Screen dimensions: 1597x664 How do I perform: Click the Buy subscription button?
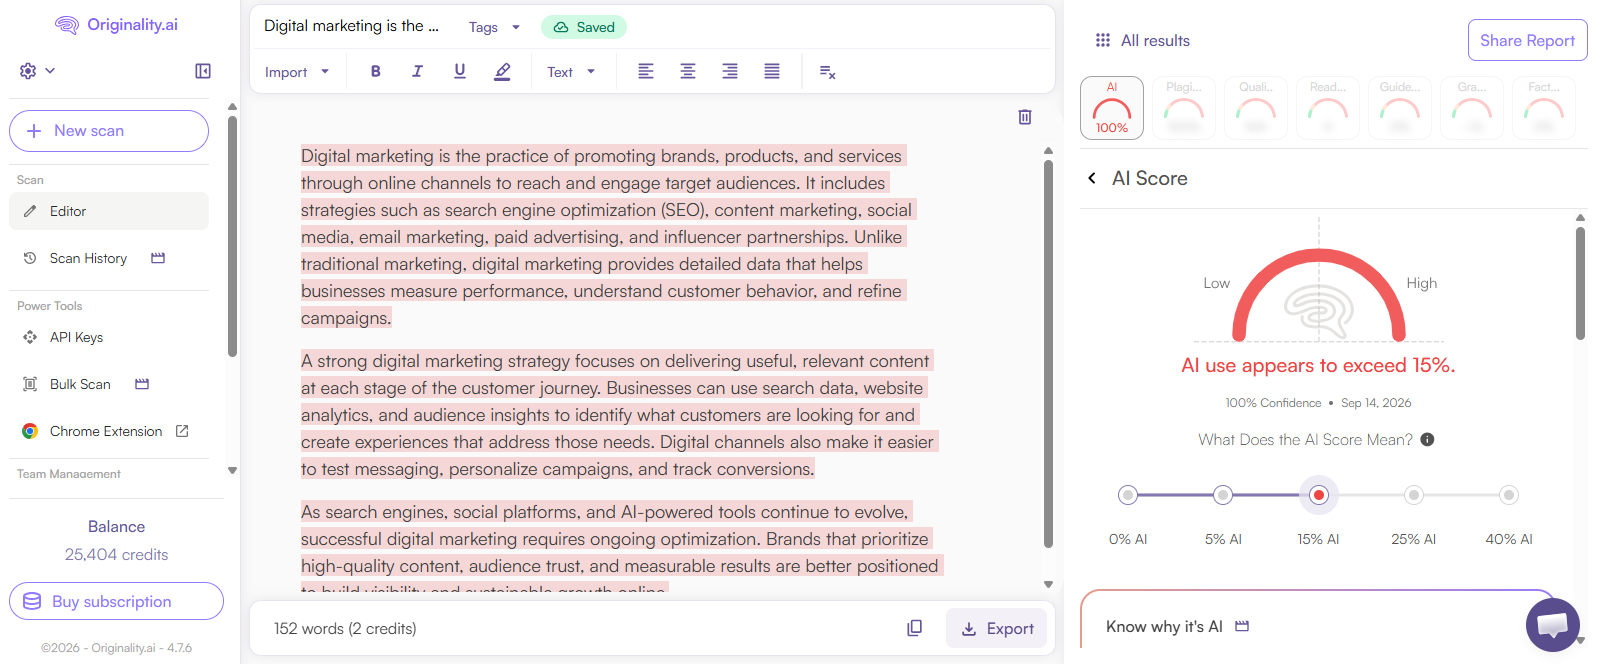[116, 602]
